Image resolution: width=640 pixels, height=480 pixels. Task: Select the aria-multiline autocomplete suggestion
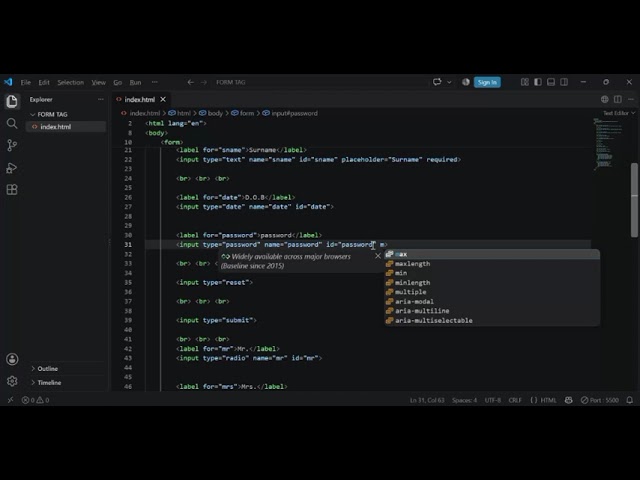click(492, 311)
